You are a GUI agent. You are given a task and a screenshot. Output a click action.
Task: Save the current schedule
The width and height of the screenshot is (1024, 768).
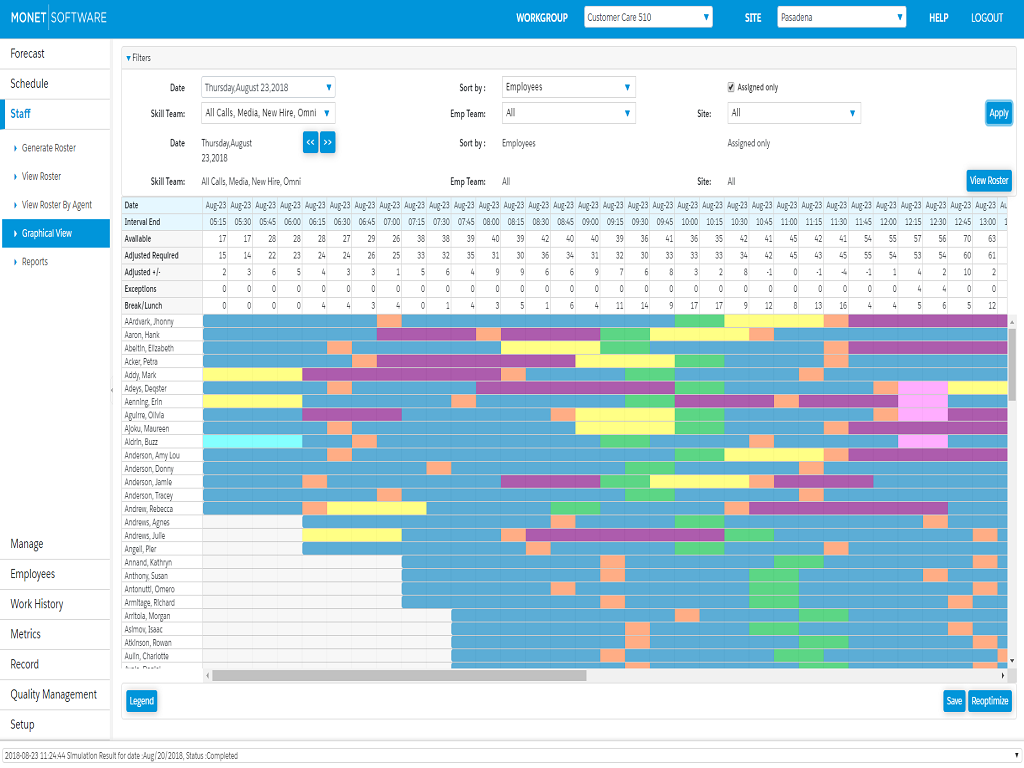[x=953, y=701]
